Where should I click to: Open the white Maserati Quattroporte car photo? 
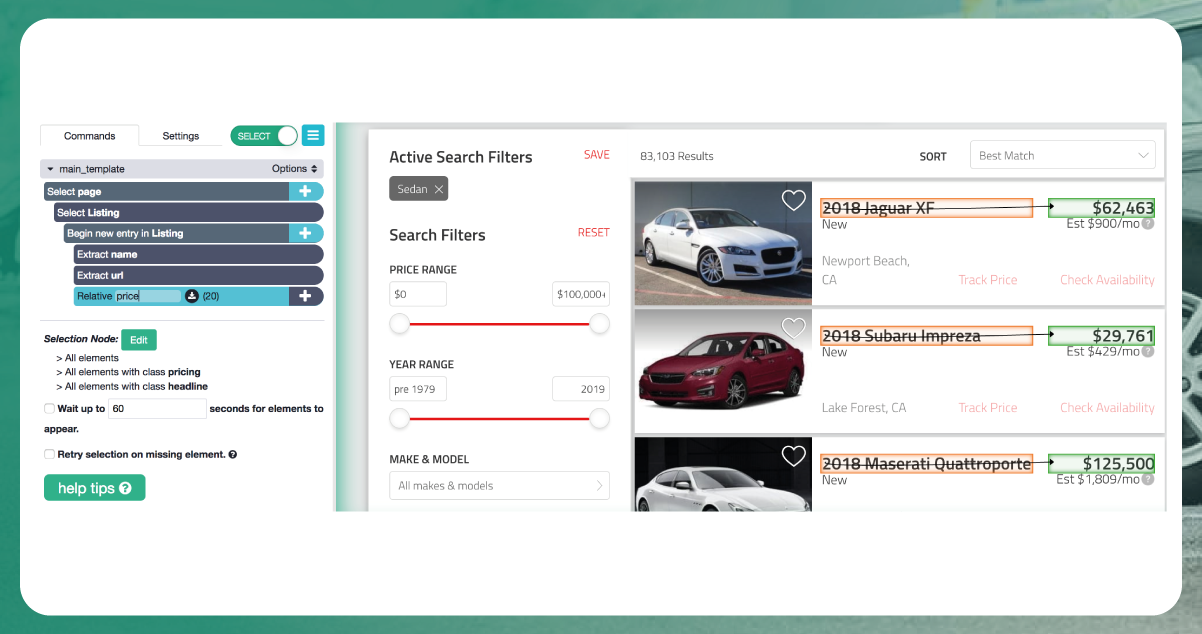coord(723,474)
